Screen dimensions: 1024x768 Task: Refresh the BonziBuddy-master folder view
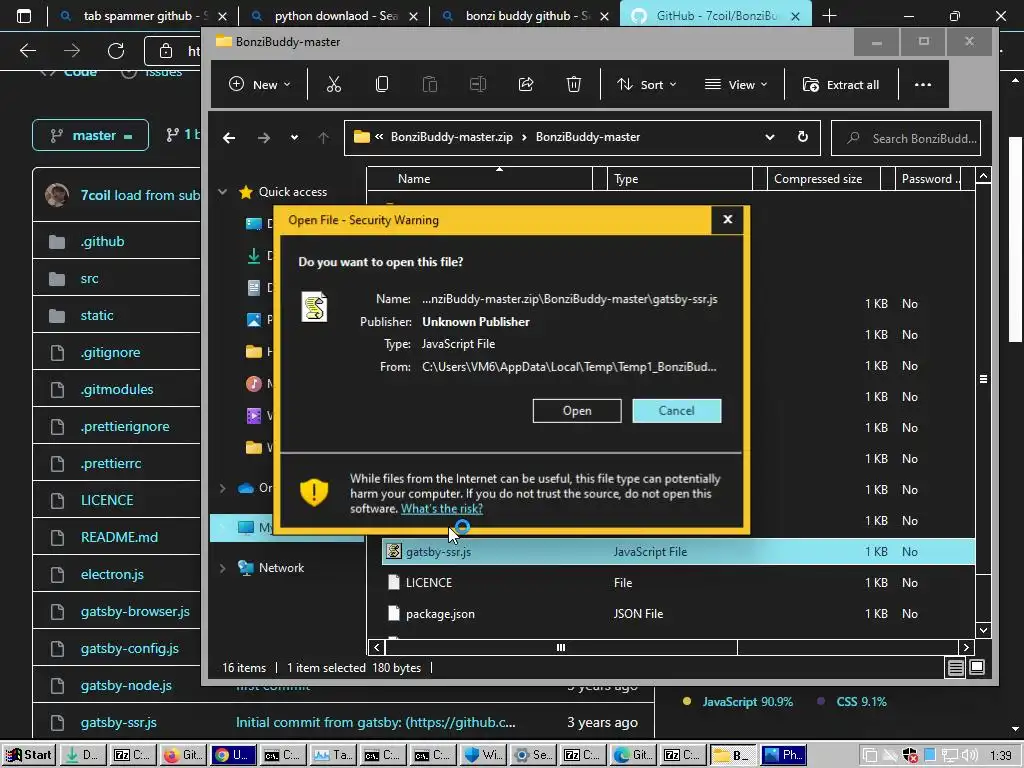pos(803,137)
